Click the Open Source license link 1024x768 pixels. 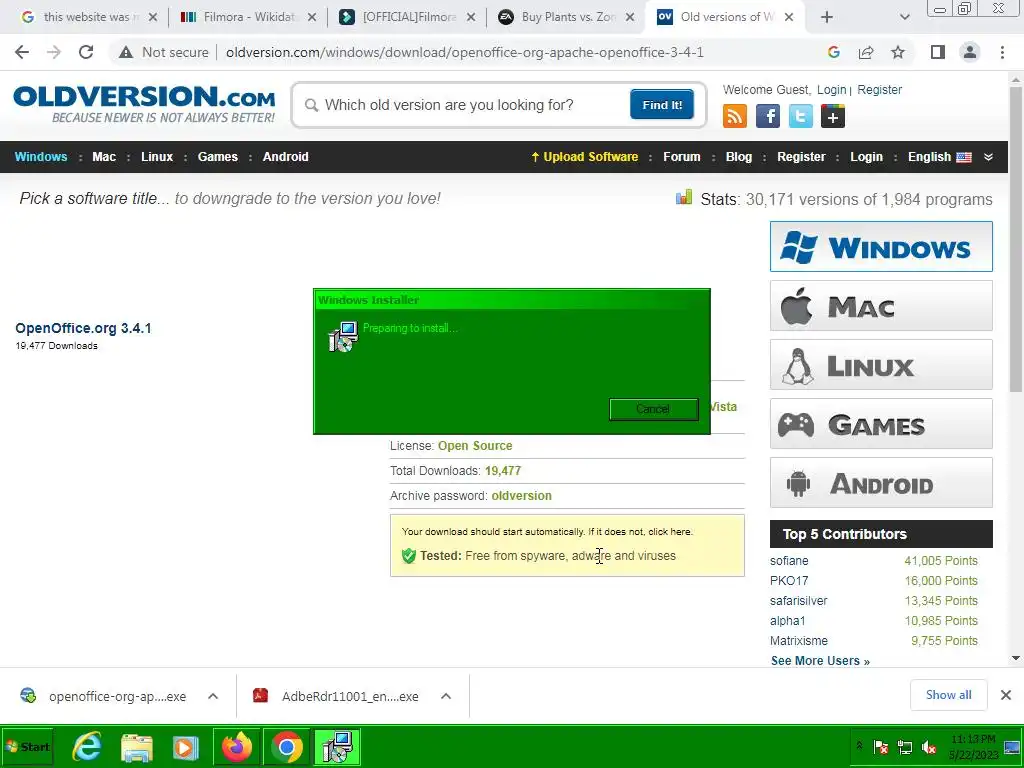[475, 445]
